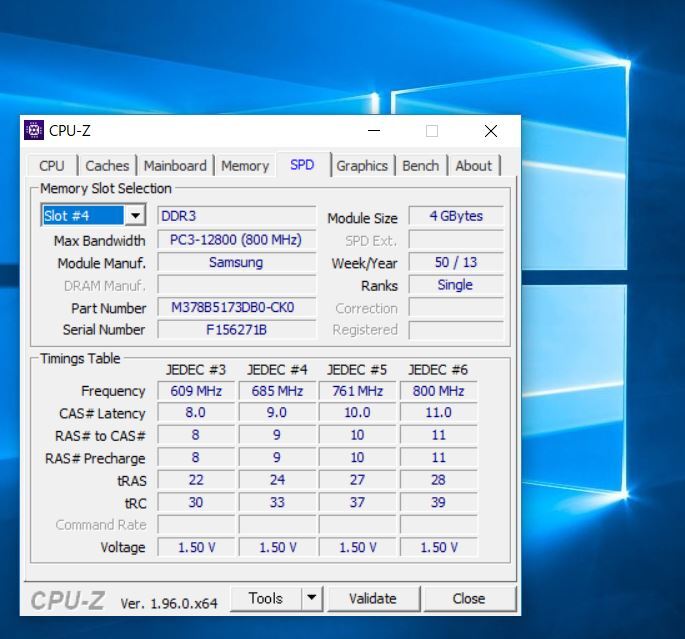
Task: Click the 609 MHz frequency cell
Action: tap(196, 391)
